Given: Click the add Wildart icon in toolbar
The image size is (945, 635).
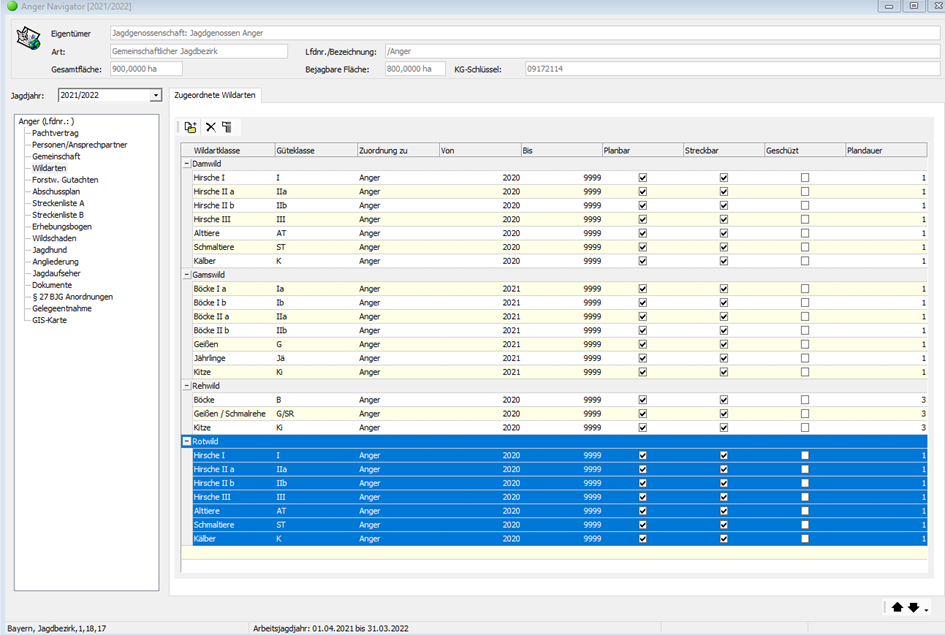Looking at the screenshot, I should click(190, 127).
